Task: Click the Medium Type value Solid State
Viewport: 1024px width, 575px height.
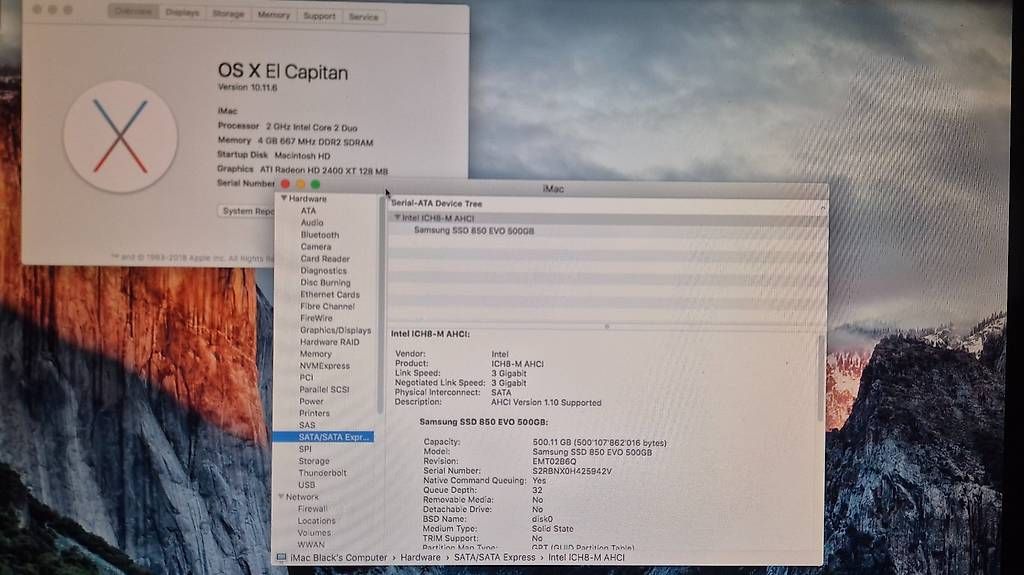Action: point(552,529)
